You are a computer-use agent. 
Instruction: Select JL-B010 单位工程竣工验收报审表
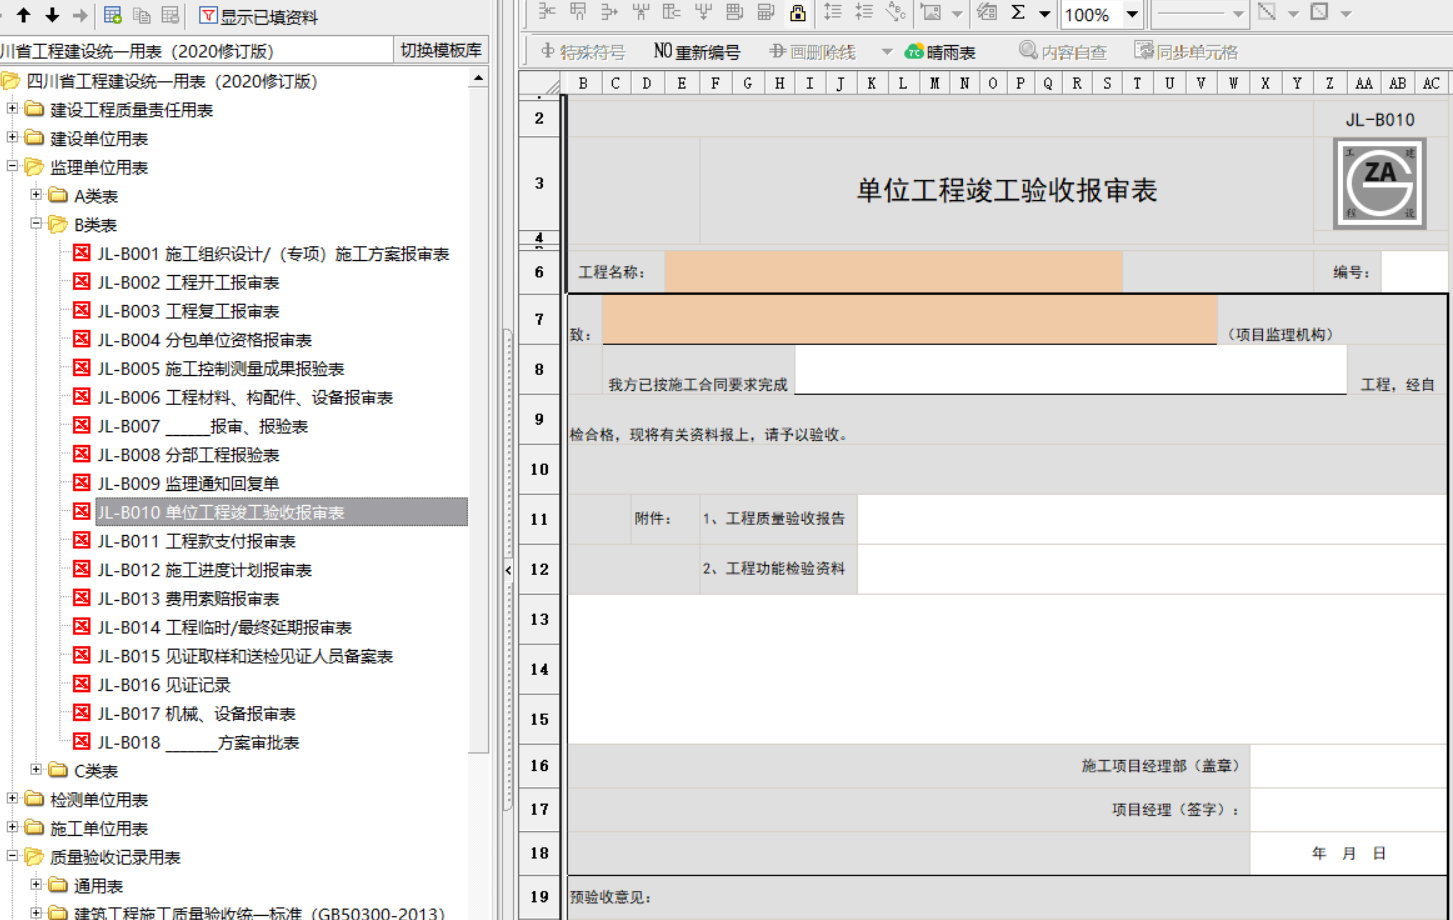(281, 512)
